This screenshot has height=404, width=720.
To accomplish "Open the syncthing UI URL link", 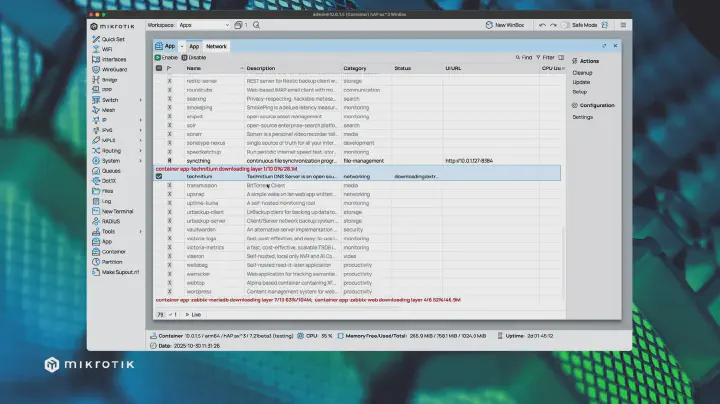I will [x=469, y=161].
